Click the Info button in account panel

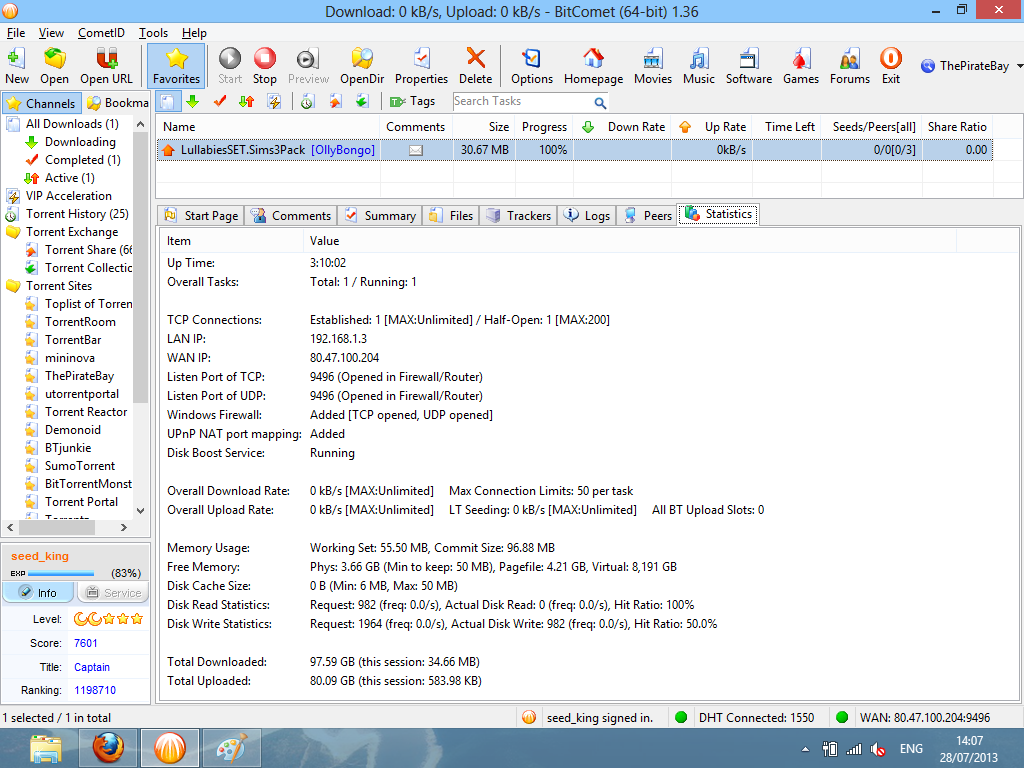[38, 592]
